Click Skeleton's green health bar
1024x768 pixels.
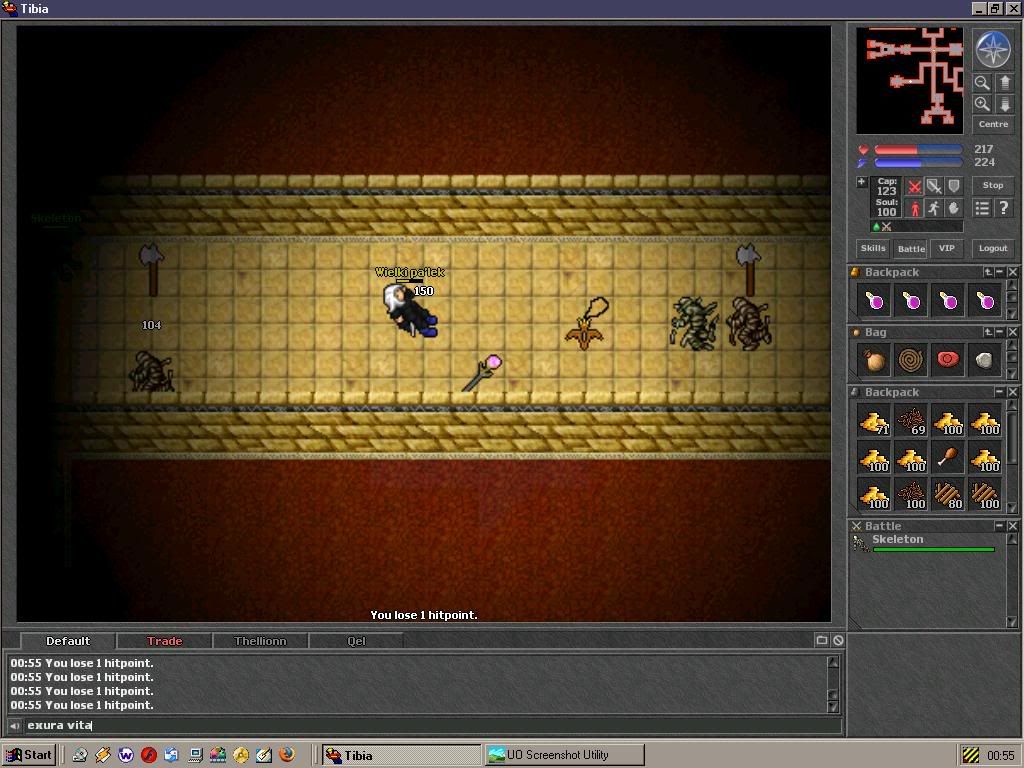click(x=933, y=550)
